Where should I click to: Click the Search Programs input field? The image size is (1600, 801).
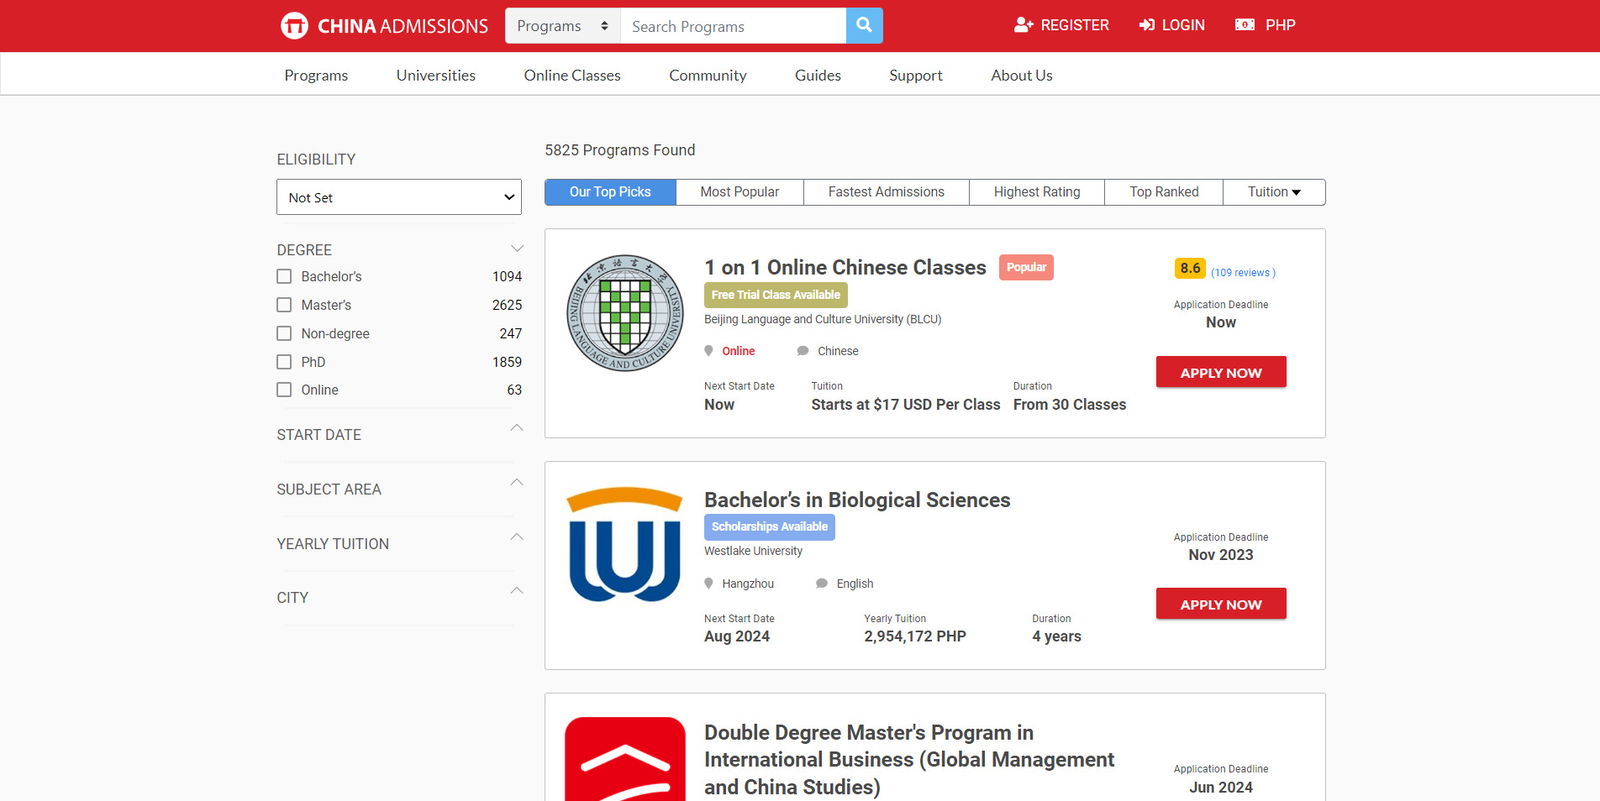[733, 26]
